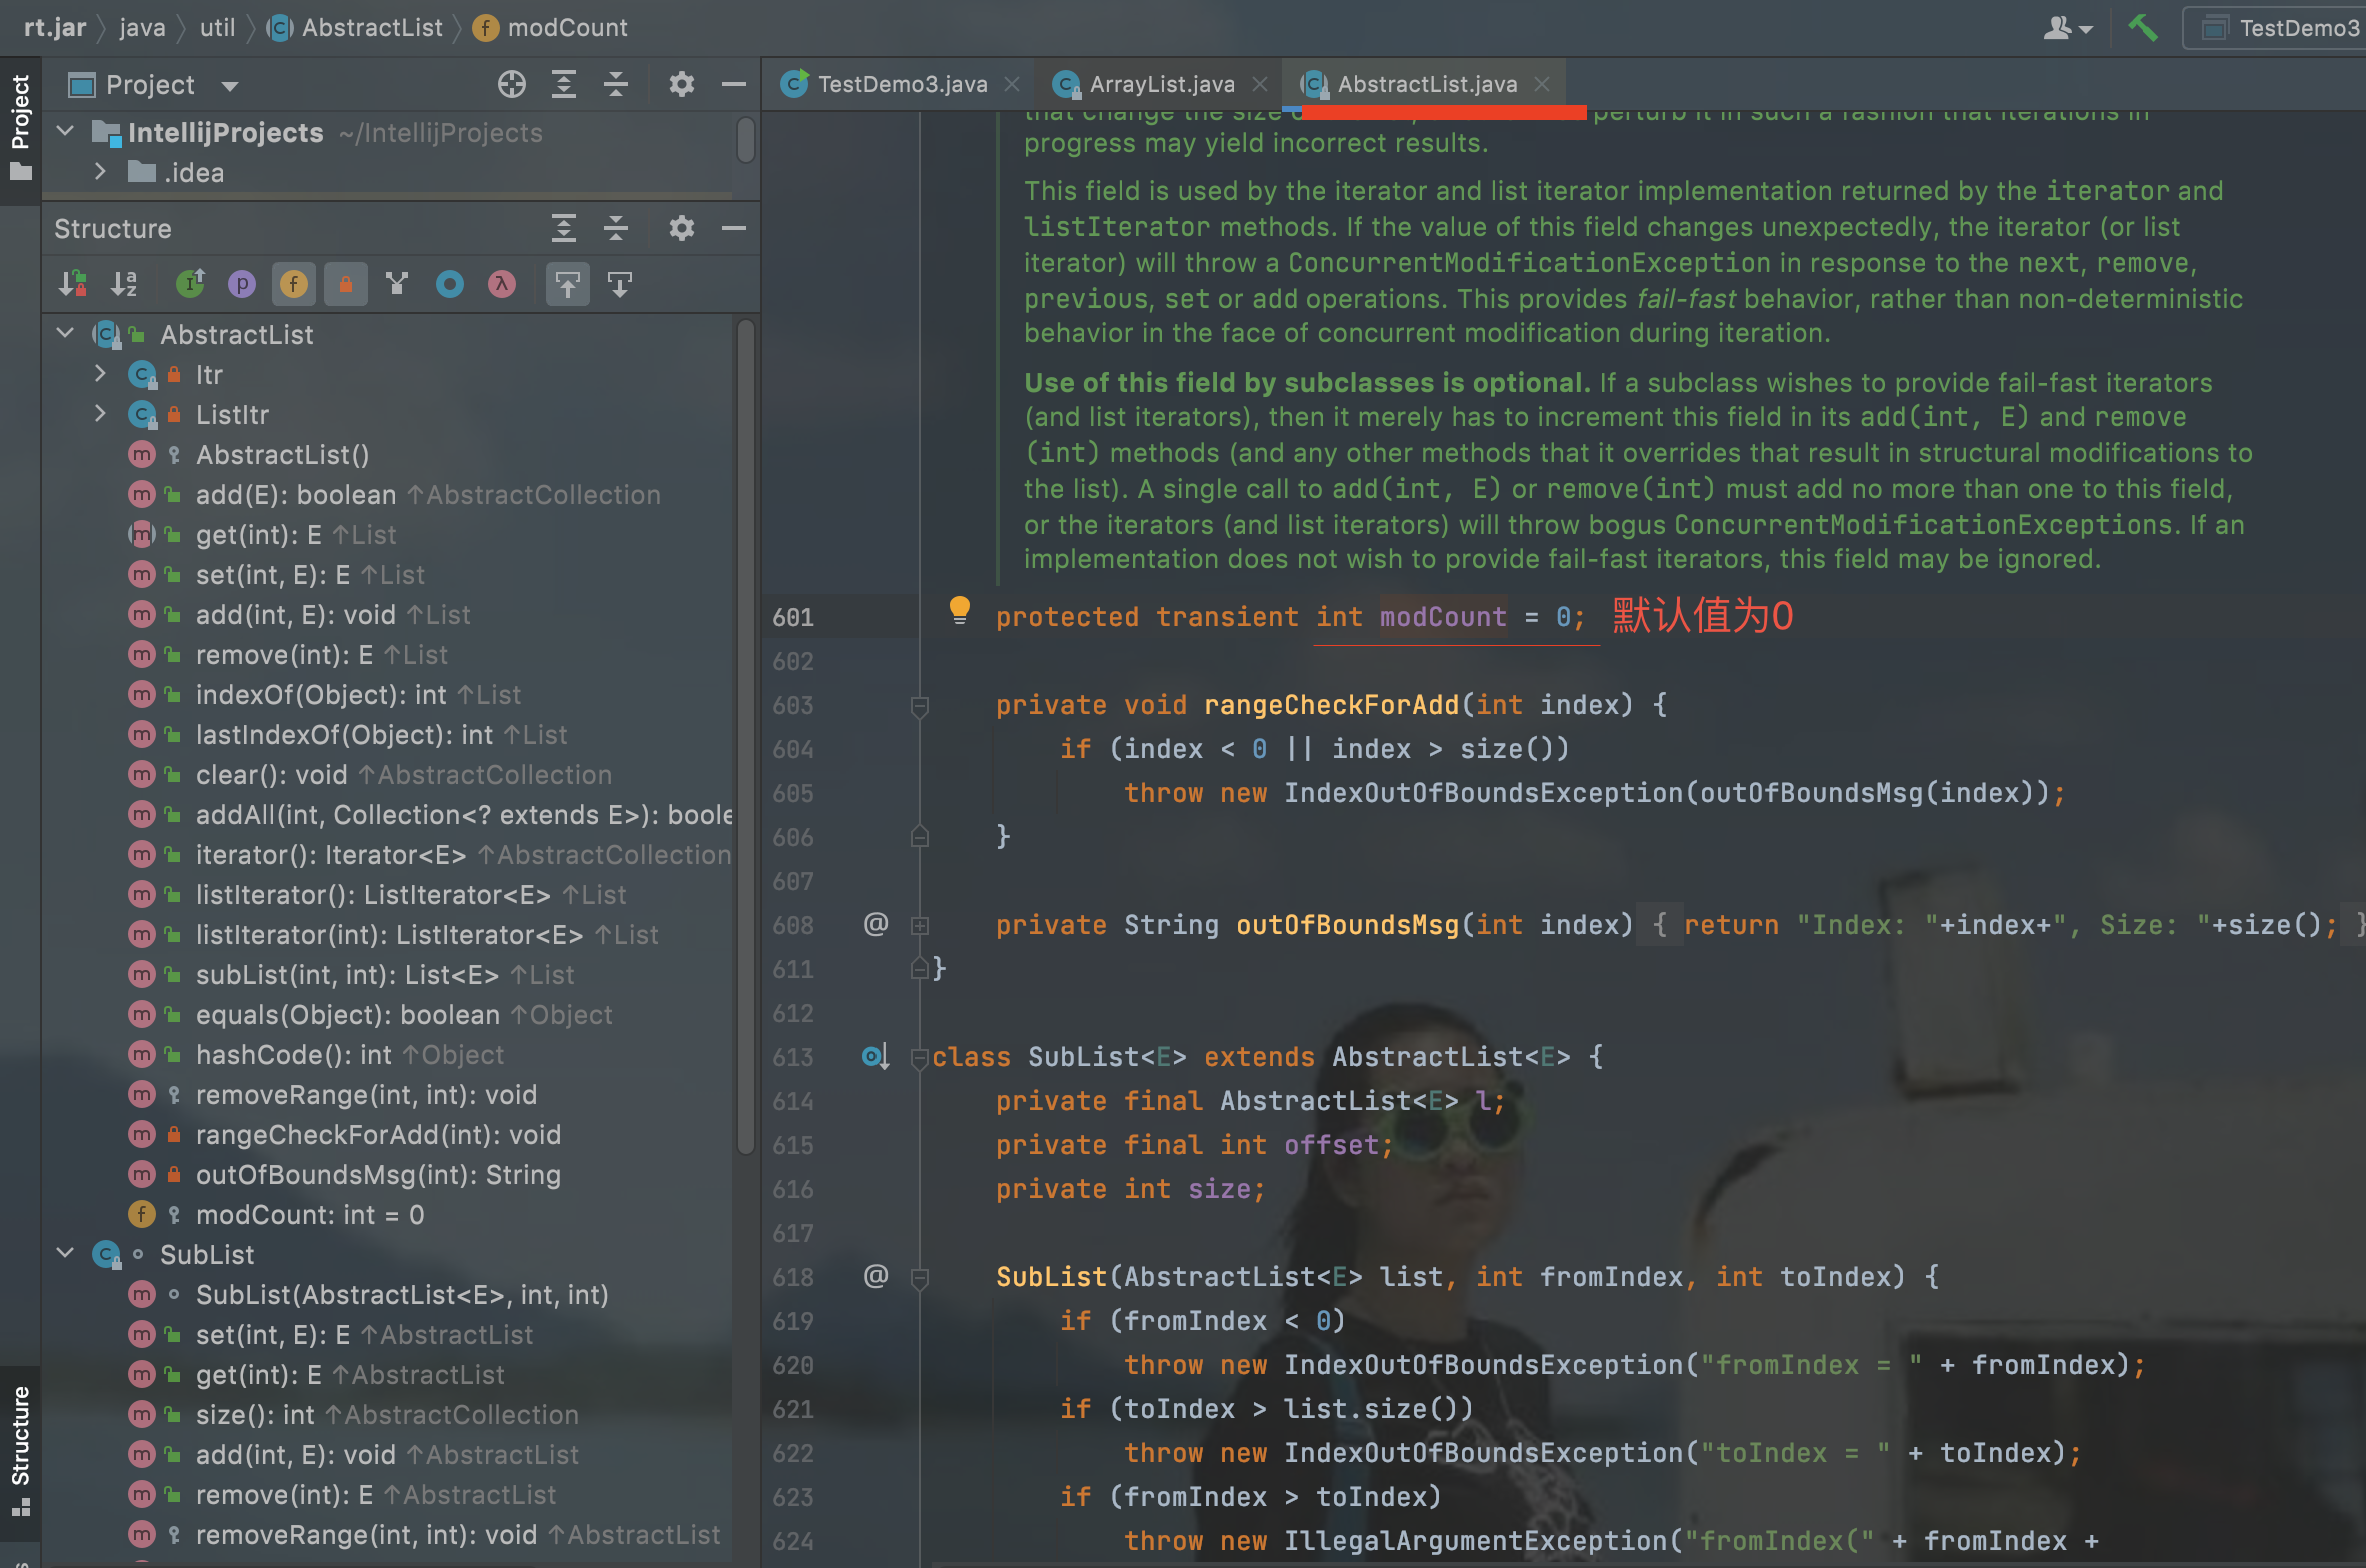Fold SubList constructor at line 618
Screen dimensions: 2366x1568
coord(920,1278)
